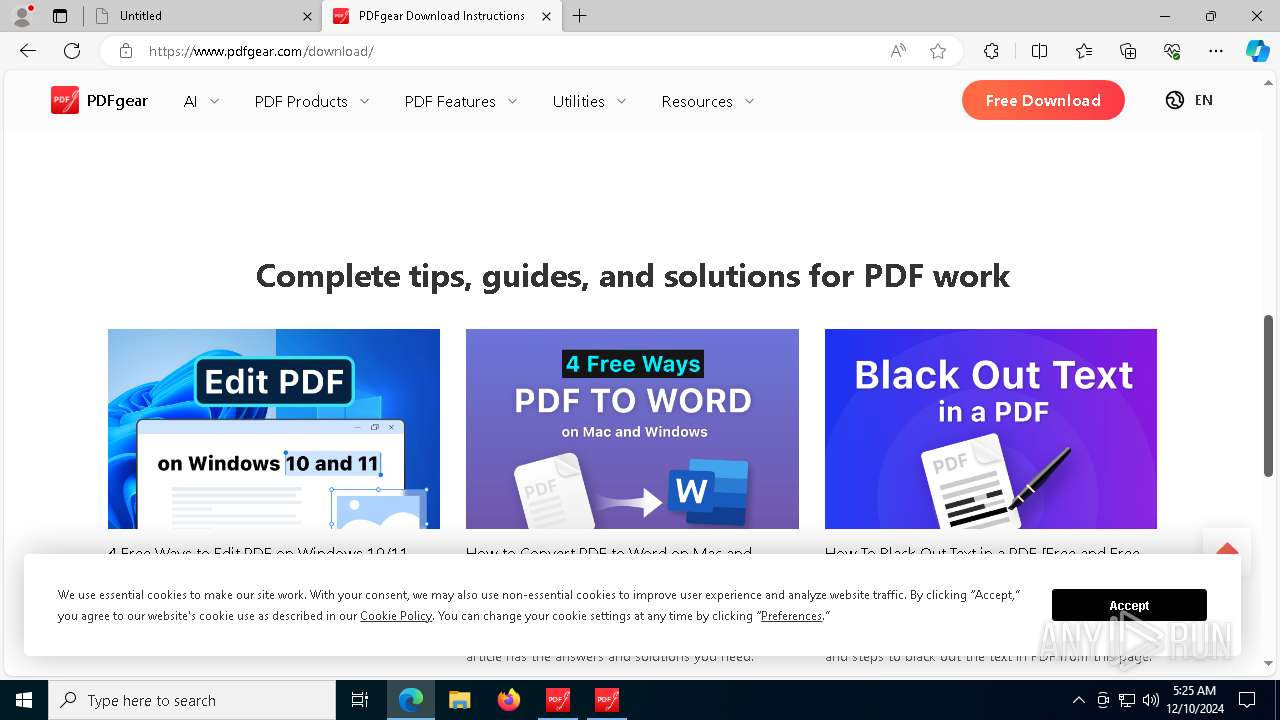This screenshot has width=1280, height=720.
Task: Close the PDFgear Download Instructions tab
Action: 546,16
